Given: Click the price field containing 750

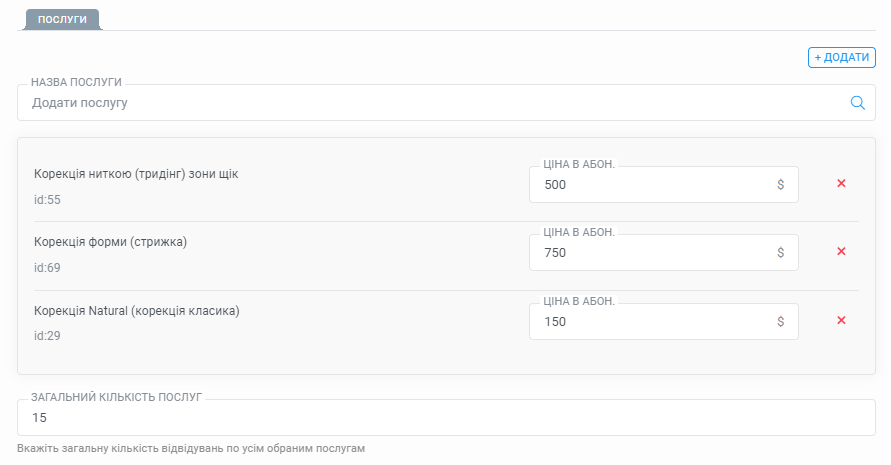Looking at the screenshot, I should click(x=664, y=253).
